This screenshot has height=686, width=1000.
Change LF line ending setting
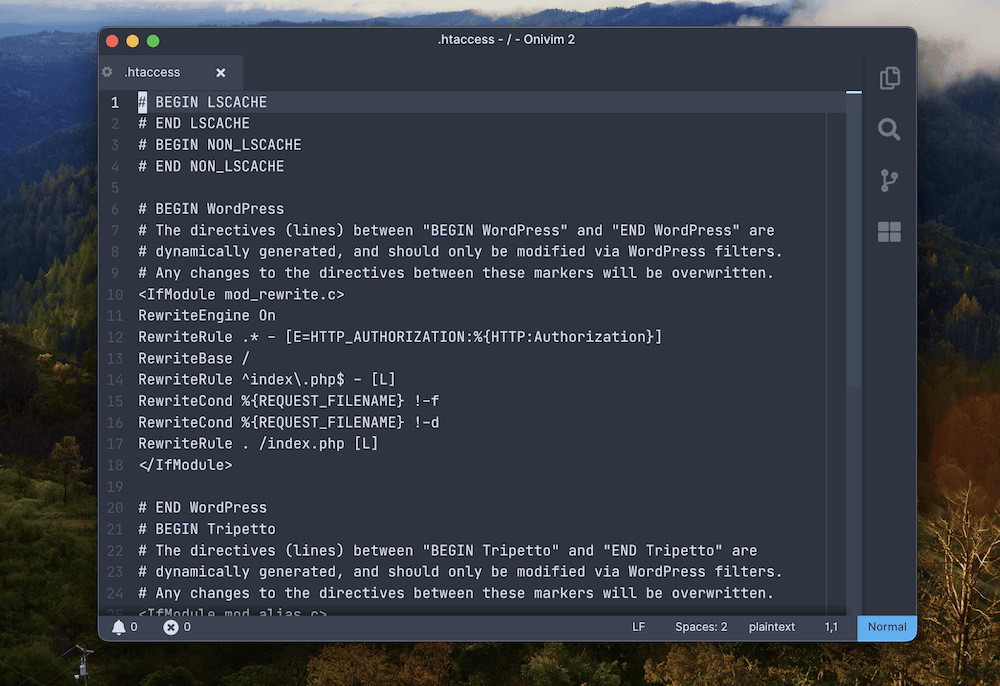[x=638, y=627]
